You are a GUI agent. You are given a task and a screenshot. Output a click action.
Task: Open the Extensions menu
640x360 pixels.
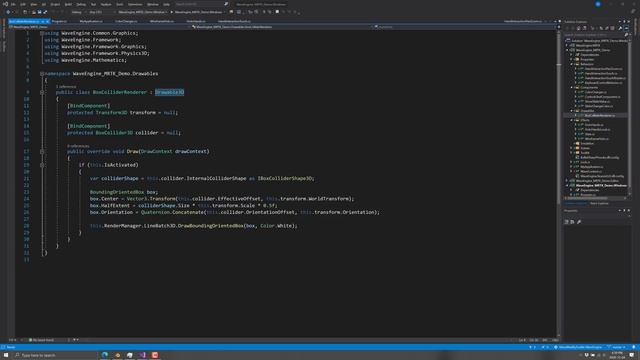pyautogui.click(x=135, y=4)
